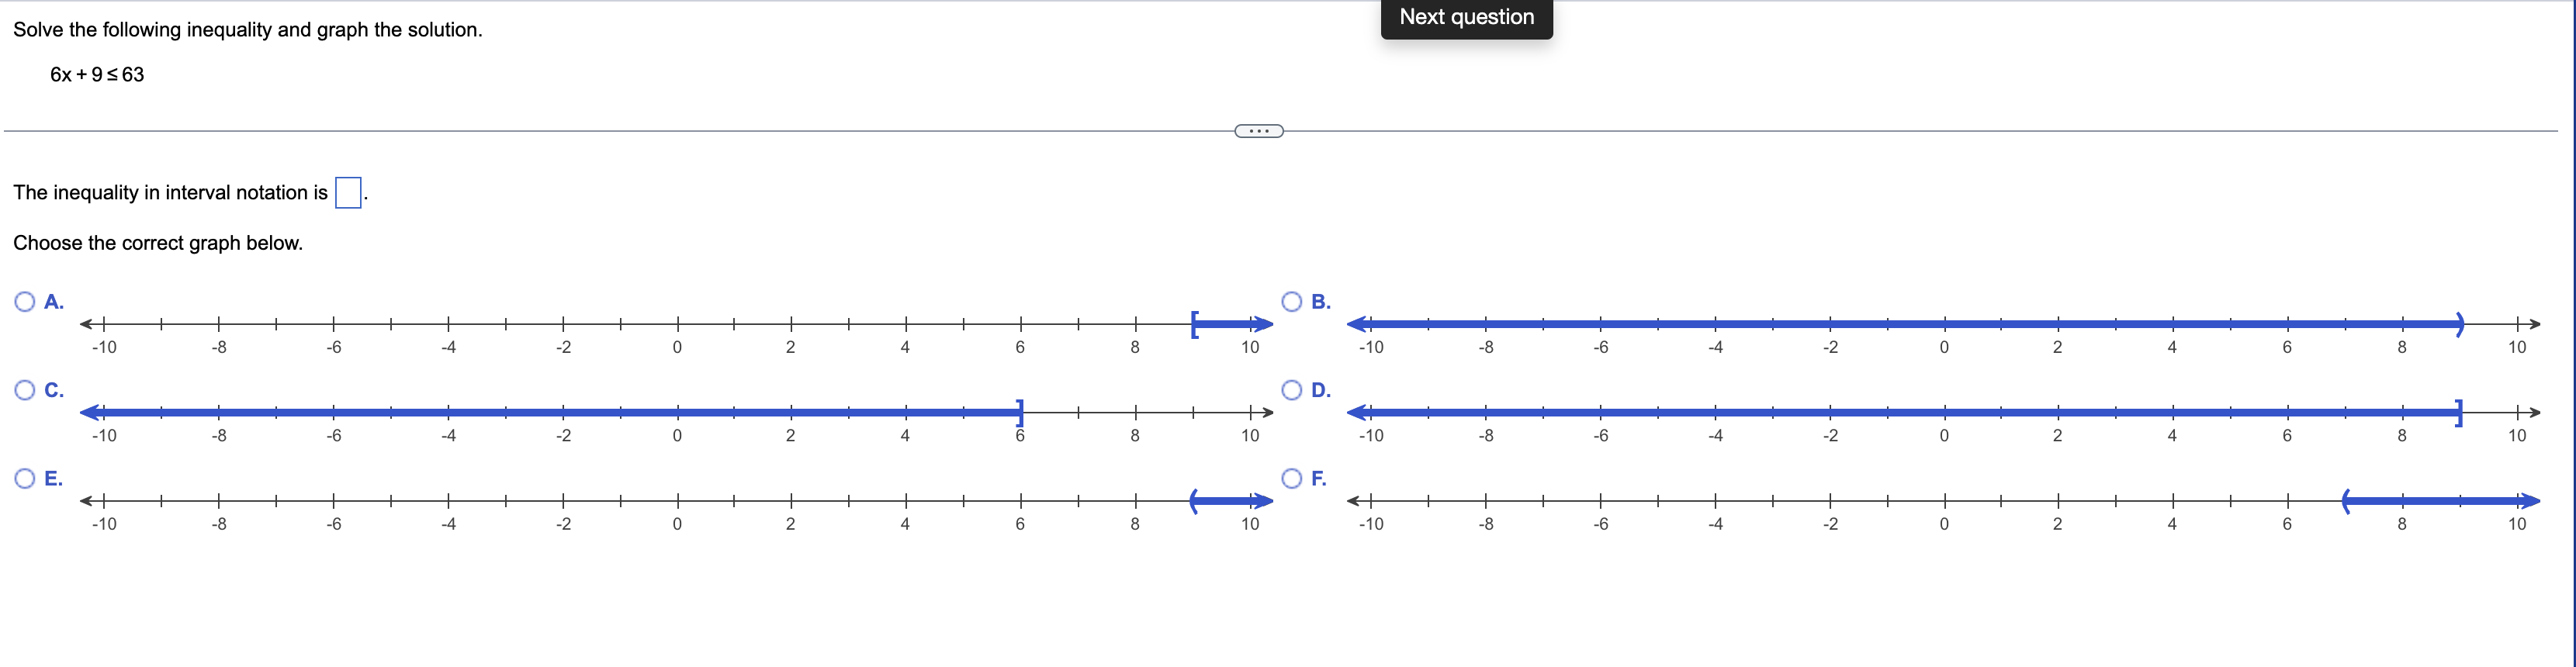
Task: Click the Solve the following inequality prompt
Action: click(246, 29)
